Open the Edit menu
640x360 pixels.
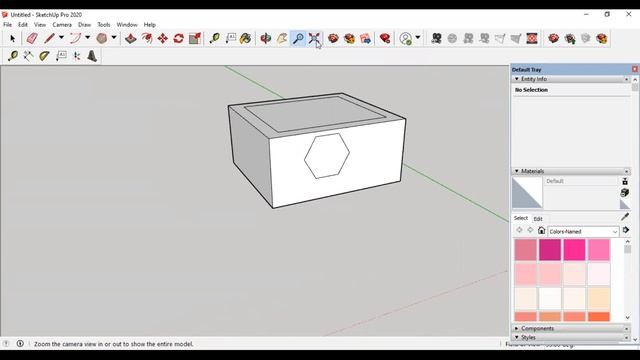23,24
